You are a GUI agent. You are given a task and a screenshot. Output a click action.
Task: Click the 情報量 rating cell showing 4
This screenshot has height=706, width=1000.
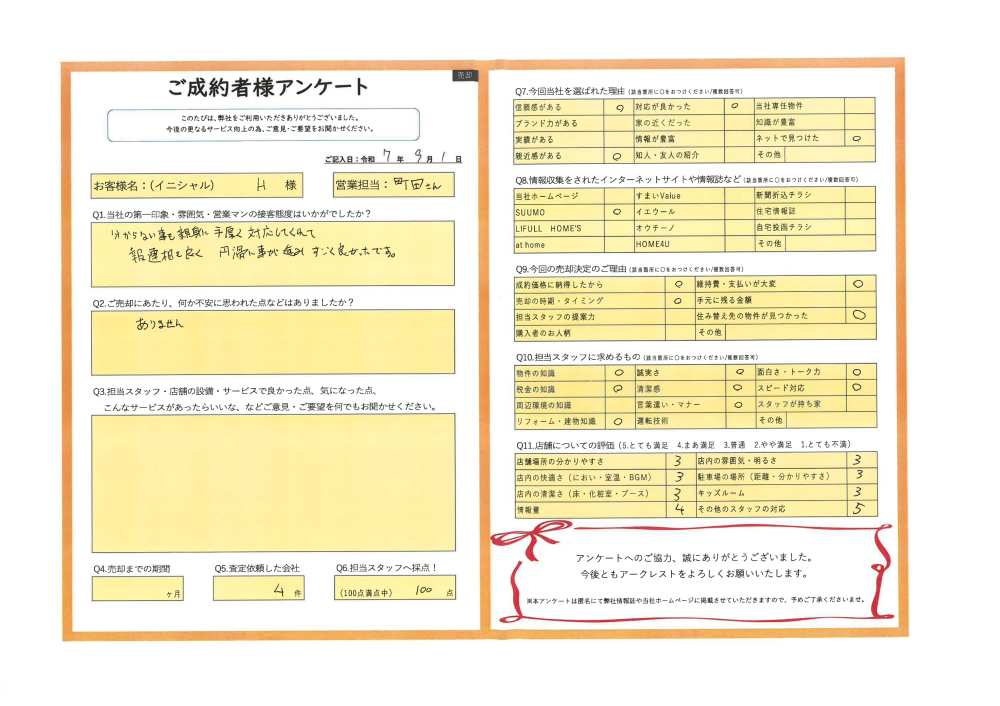tap(679, 509)
